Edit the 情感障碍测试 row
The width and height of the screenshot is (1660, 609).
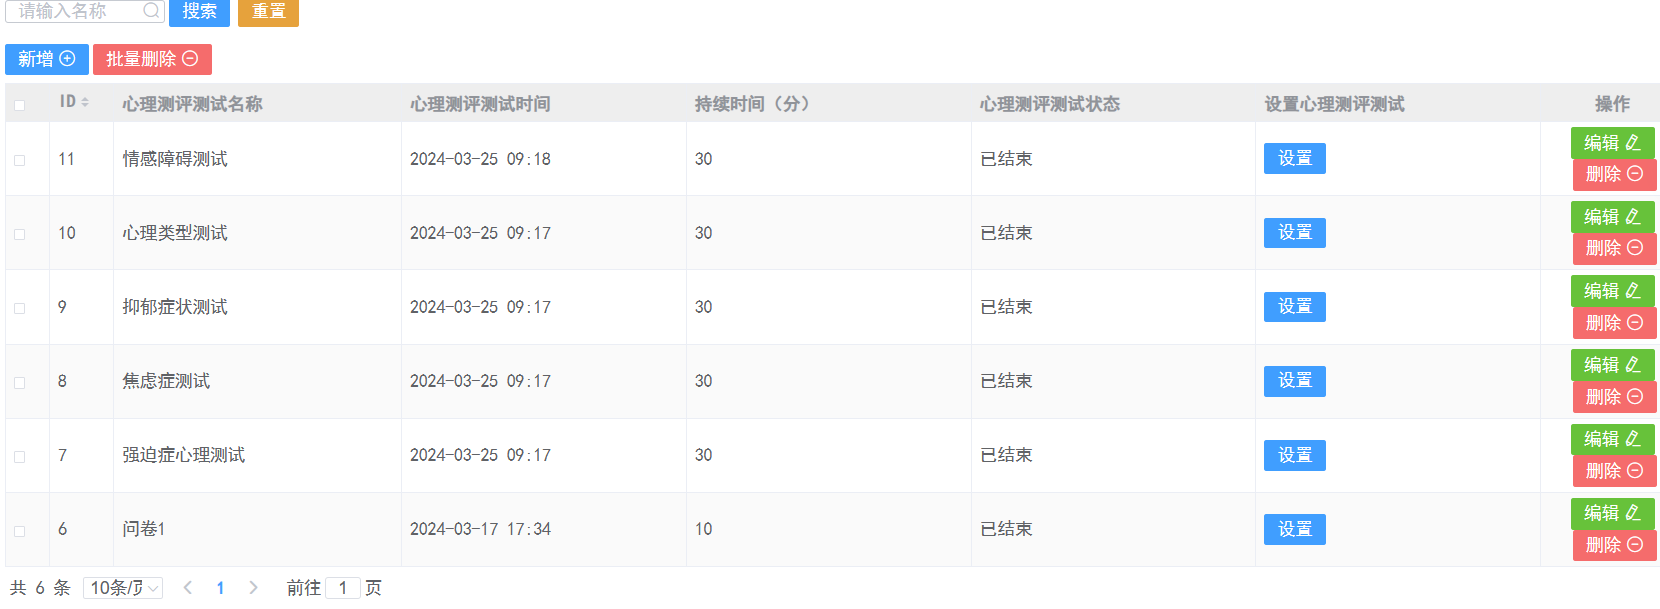(x=1612, y=143)
